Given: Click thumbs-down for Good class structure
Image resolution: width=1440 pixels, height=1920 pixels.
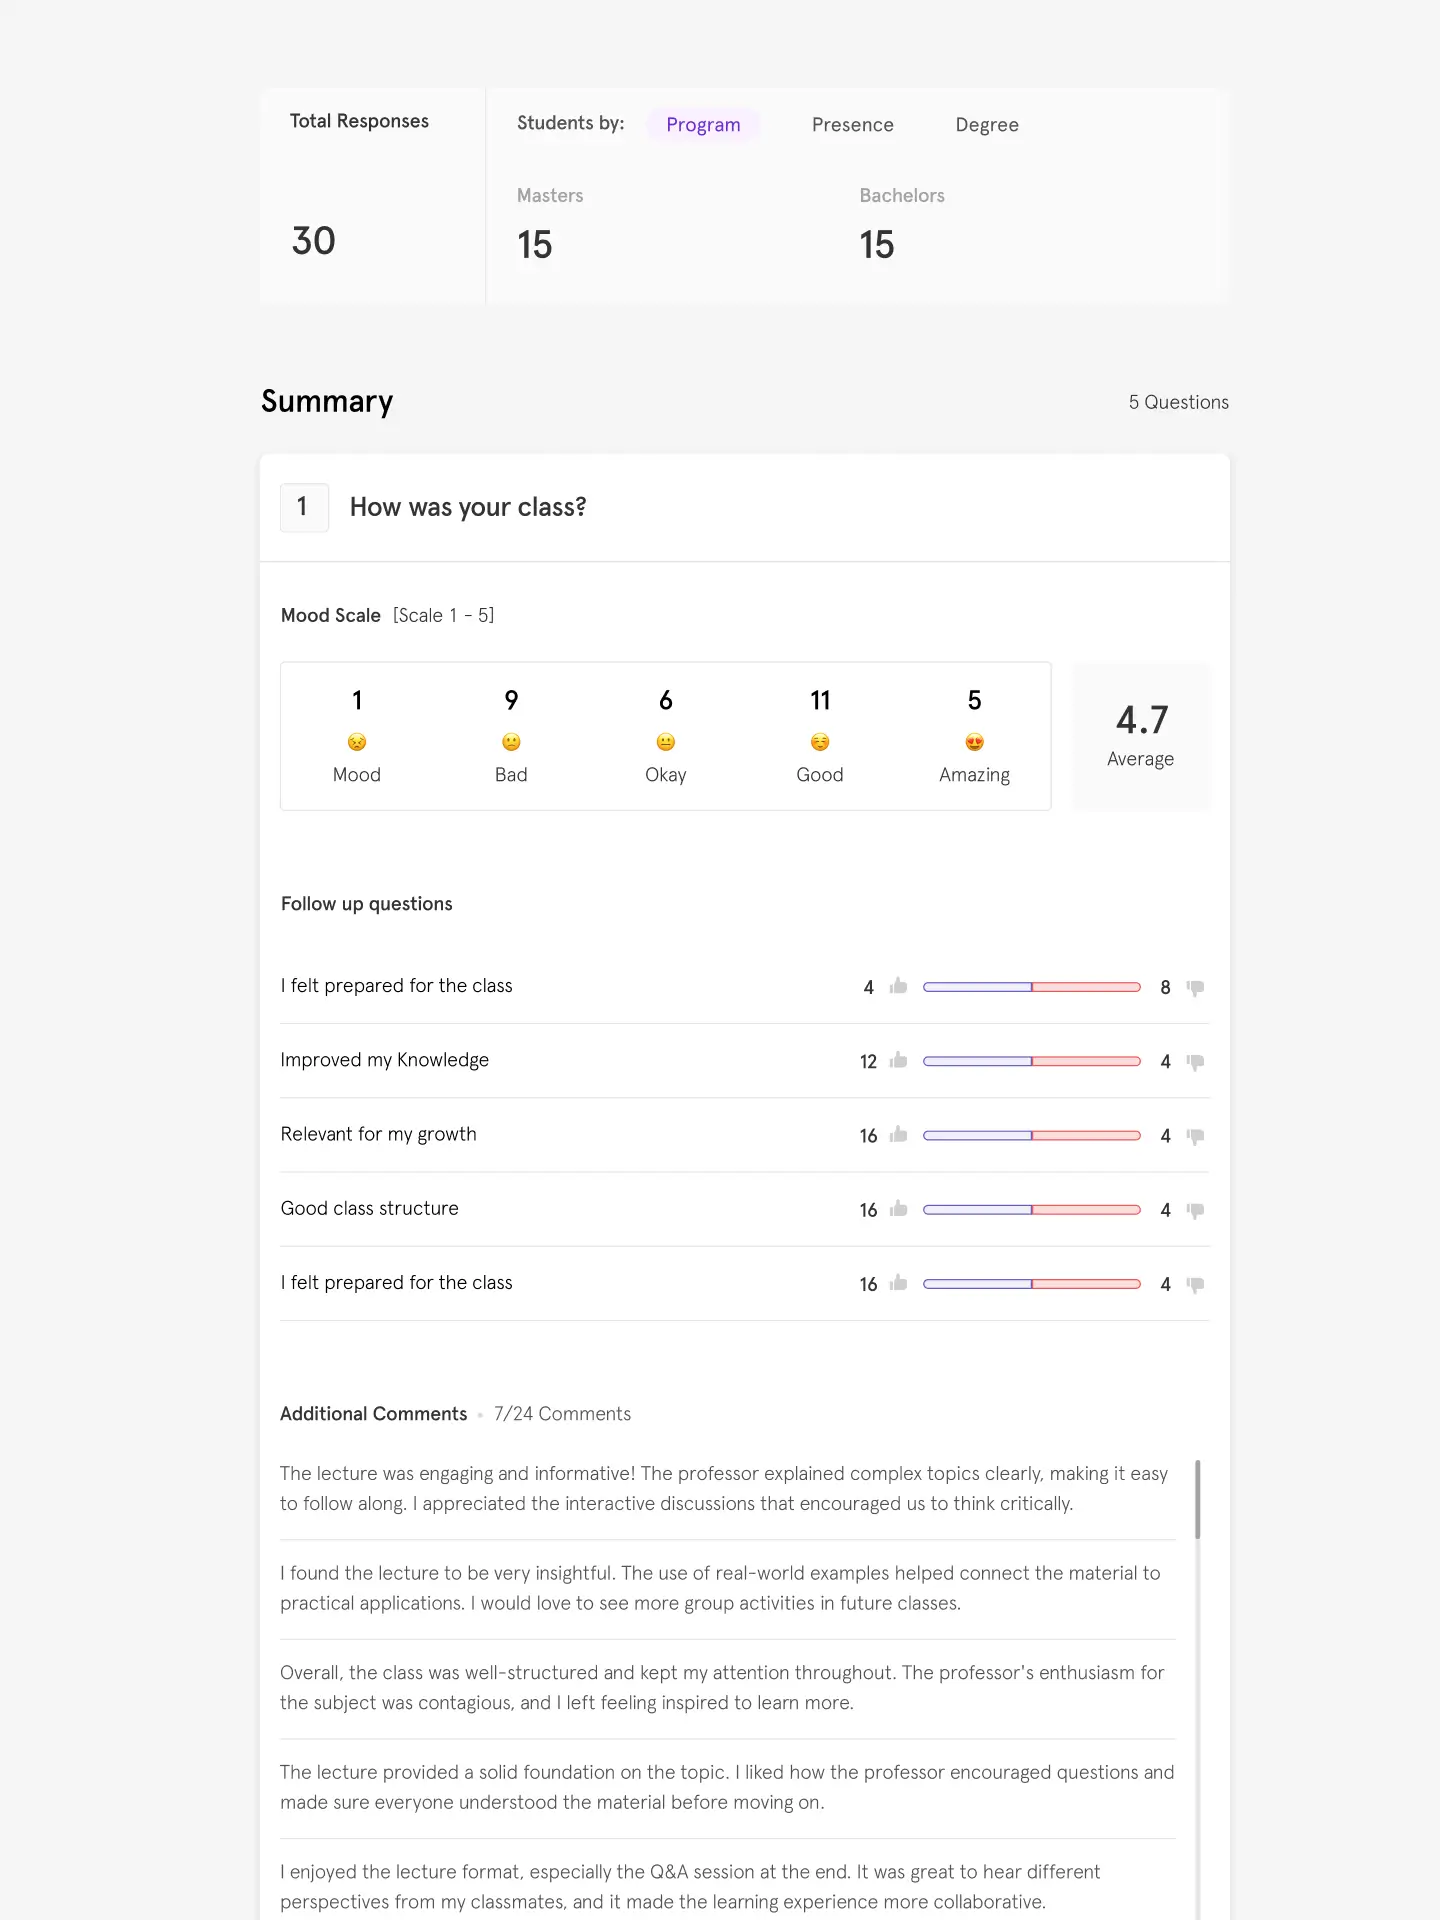Looking at the screenshot, I should (1195, 1210).
